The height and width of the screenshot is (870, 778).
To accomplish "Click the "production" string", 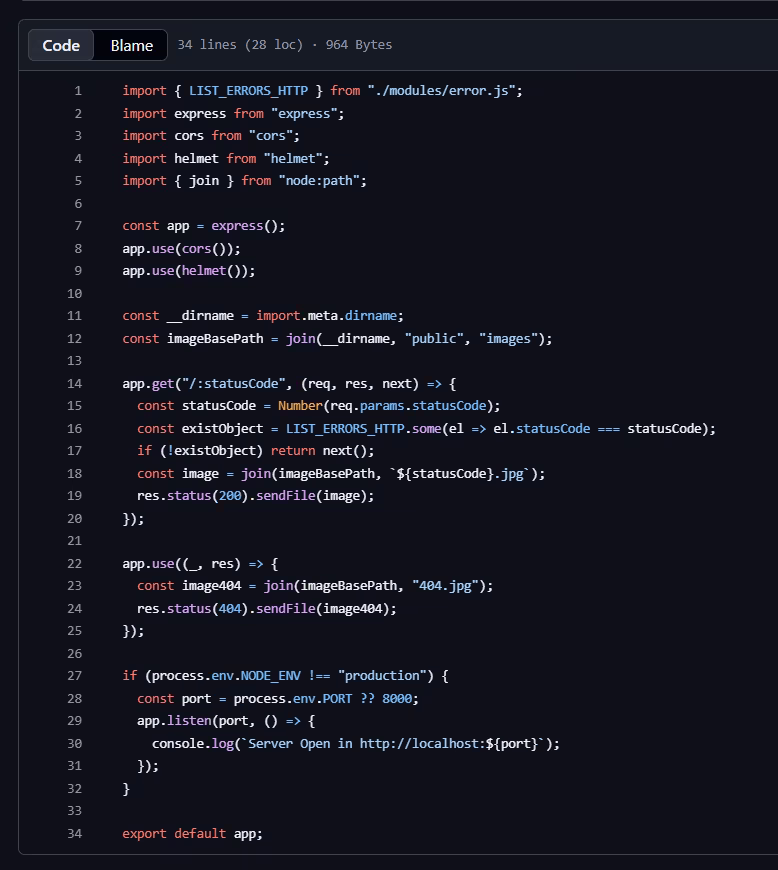I will click(x=382, y=676).
